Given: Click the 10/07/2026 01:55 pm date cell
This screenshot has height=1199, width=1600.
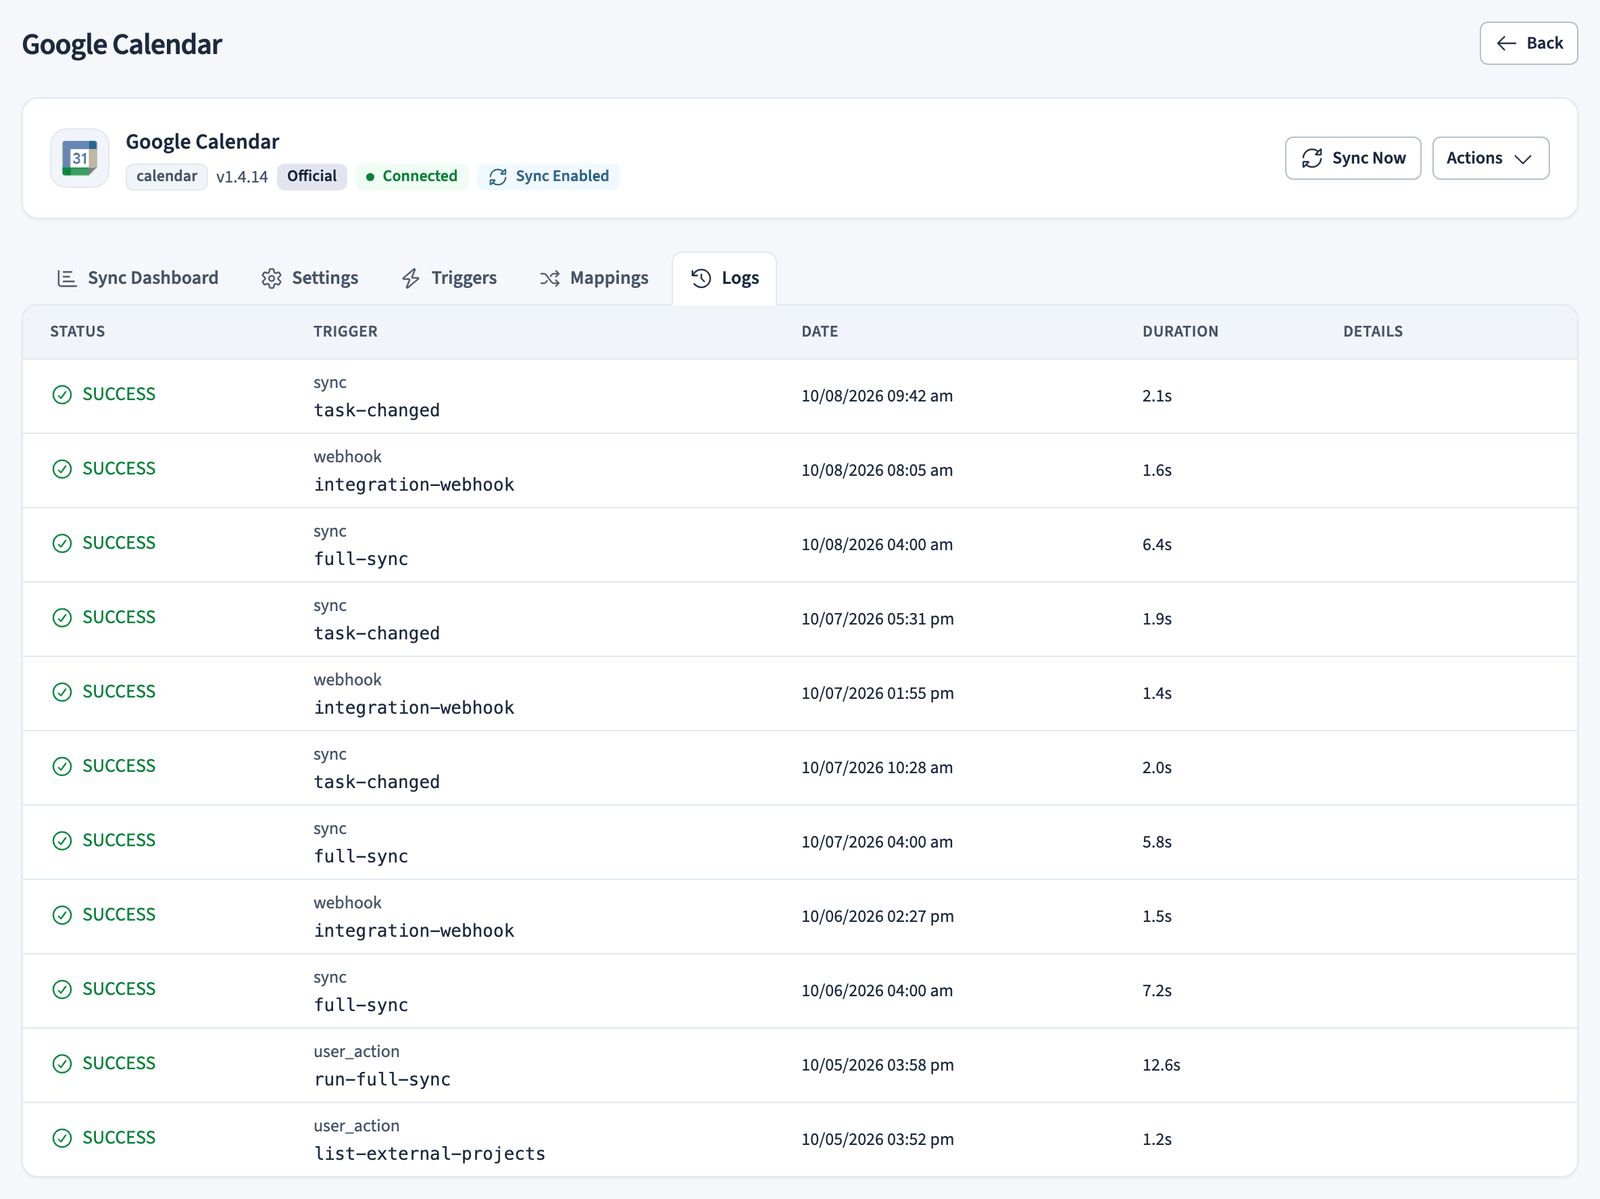Looking at the screenshot, I should [877, 694].
